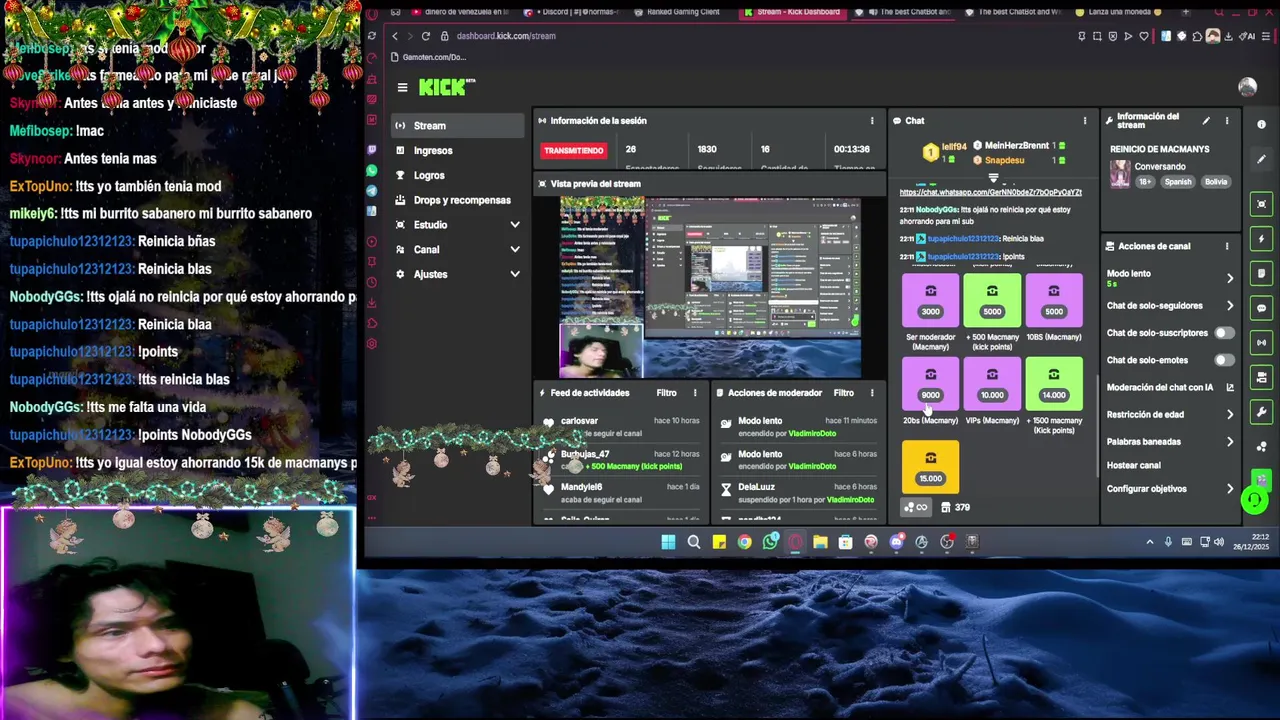Open Configurar objetivos settings
1280x720 pixels.
[1171, 489]
